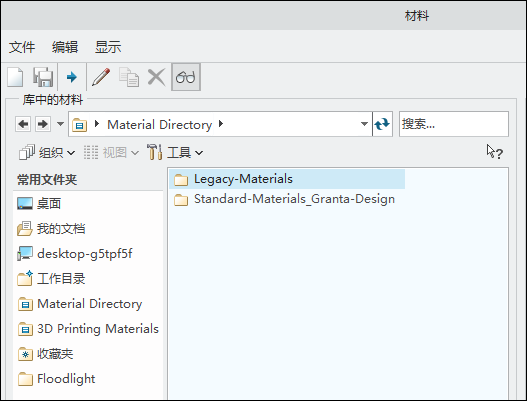The height and width of the screenshot is (401, 527).
Task: Click the delete X icon in toolbar
Action: coord(156,77)
